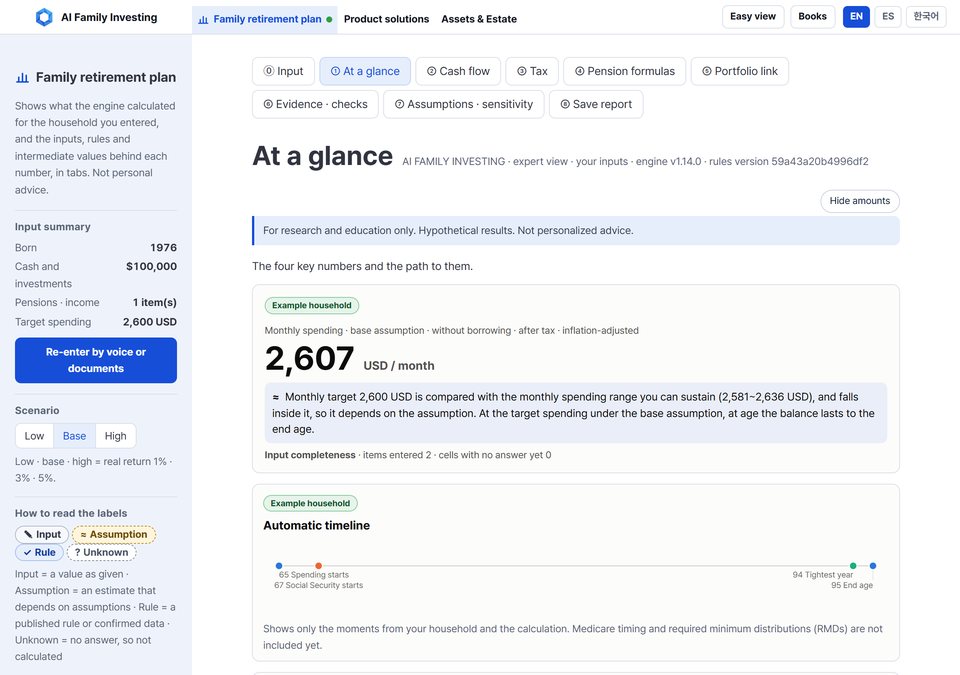Click the Unknown label chip in the legend

tap(102, 552)
